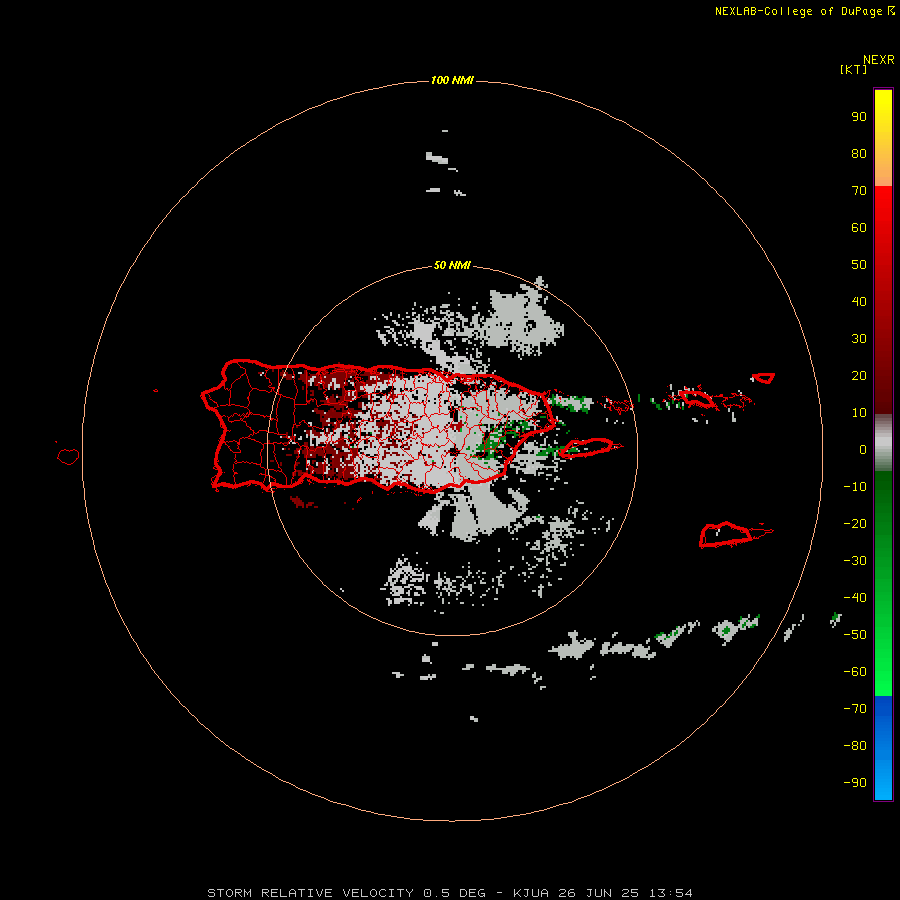Click the -60 value on velocity scale
900x900 pixels.
click(855, 672)
